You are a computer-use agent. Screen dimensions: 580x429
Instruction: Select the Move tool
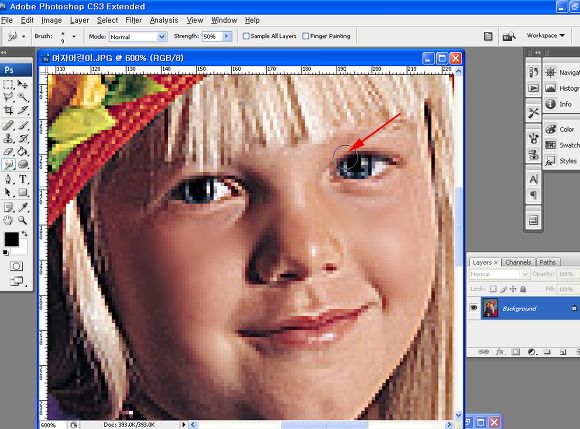(23, 84)
